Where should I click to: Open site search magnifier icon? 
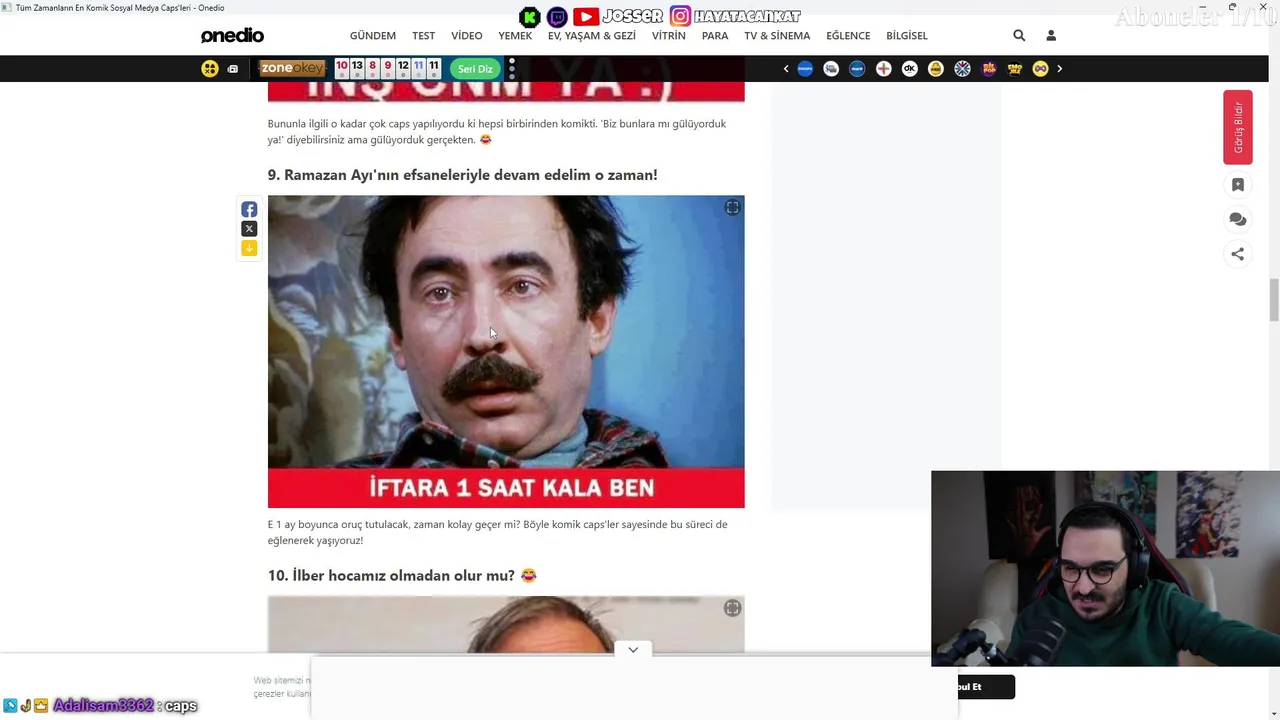1019,35
